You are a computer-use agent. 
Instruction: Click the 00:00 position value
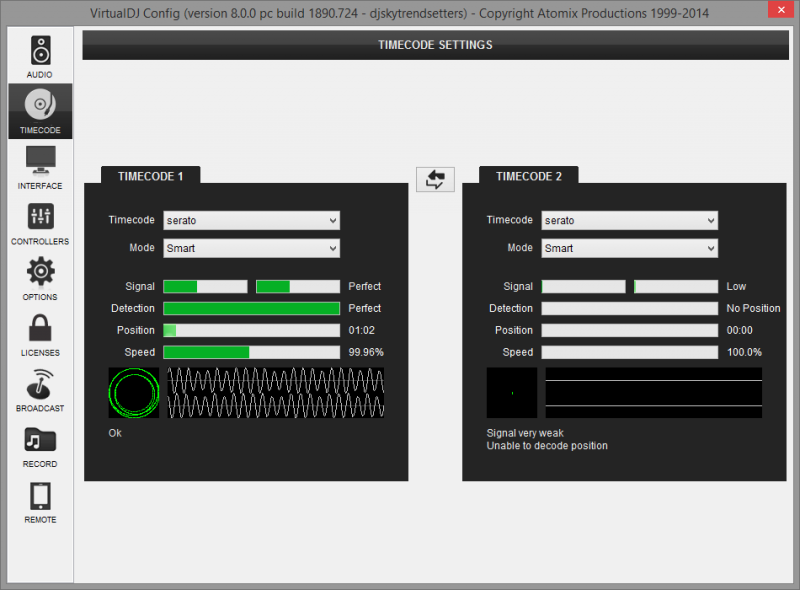[740, 330]
